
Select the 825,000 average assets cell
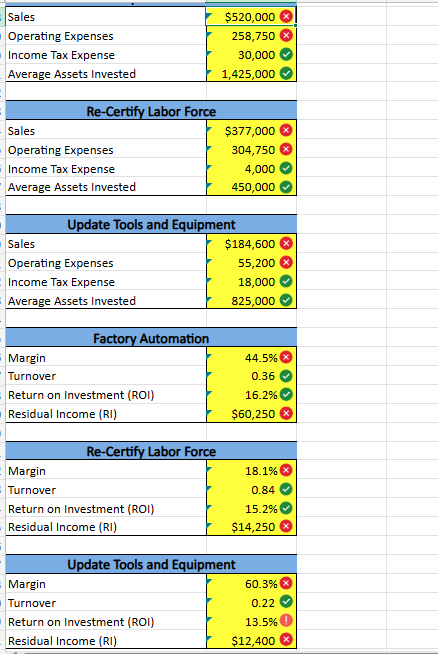point(252,300)
